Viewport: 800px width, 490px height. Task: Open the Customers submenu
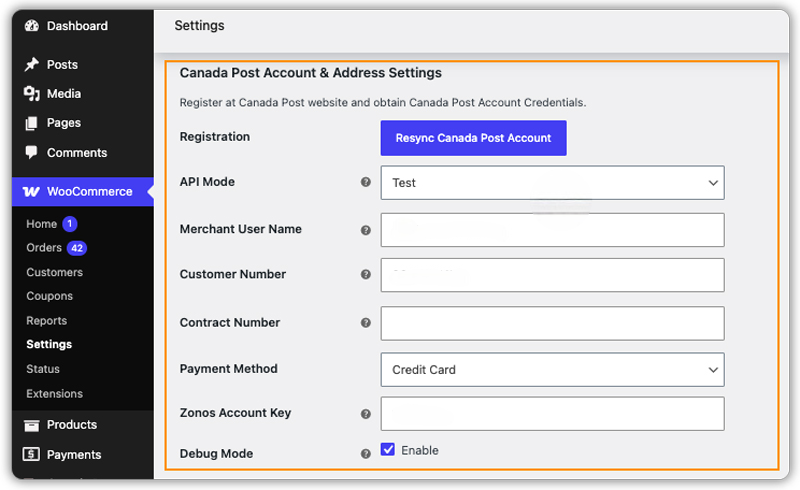[x=55, y=272]
